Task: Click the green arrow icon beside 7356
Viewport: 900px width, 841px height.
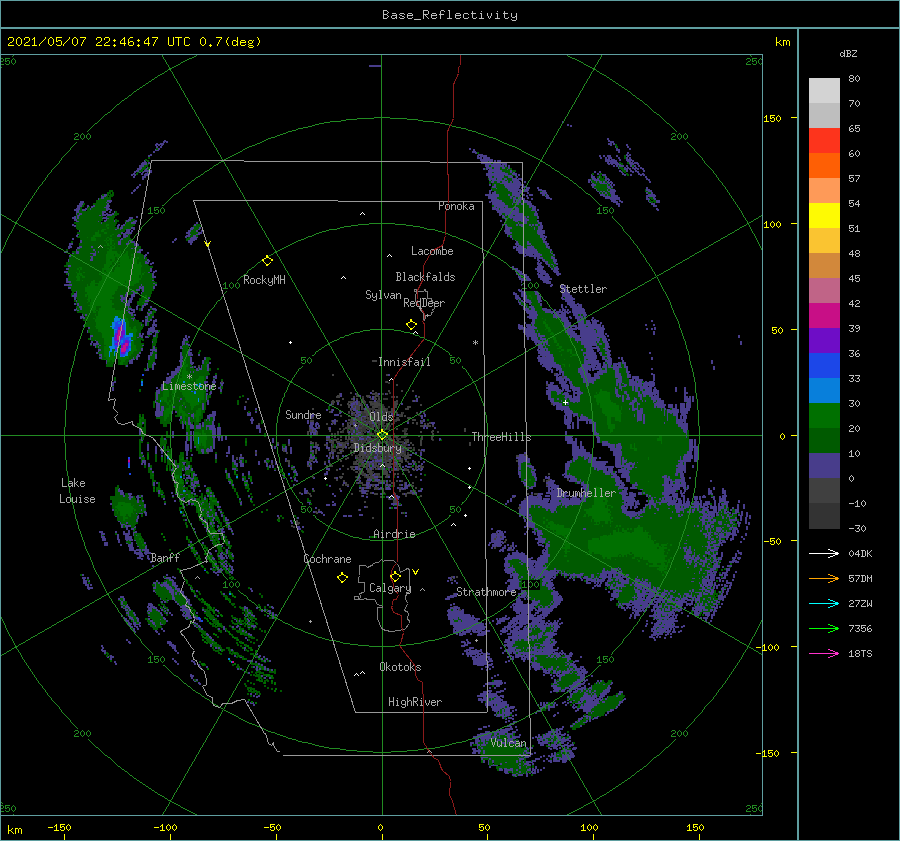Action: (824, 629)
